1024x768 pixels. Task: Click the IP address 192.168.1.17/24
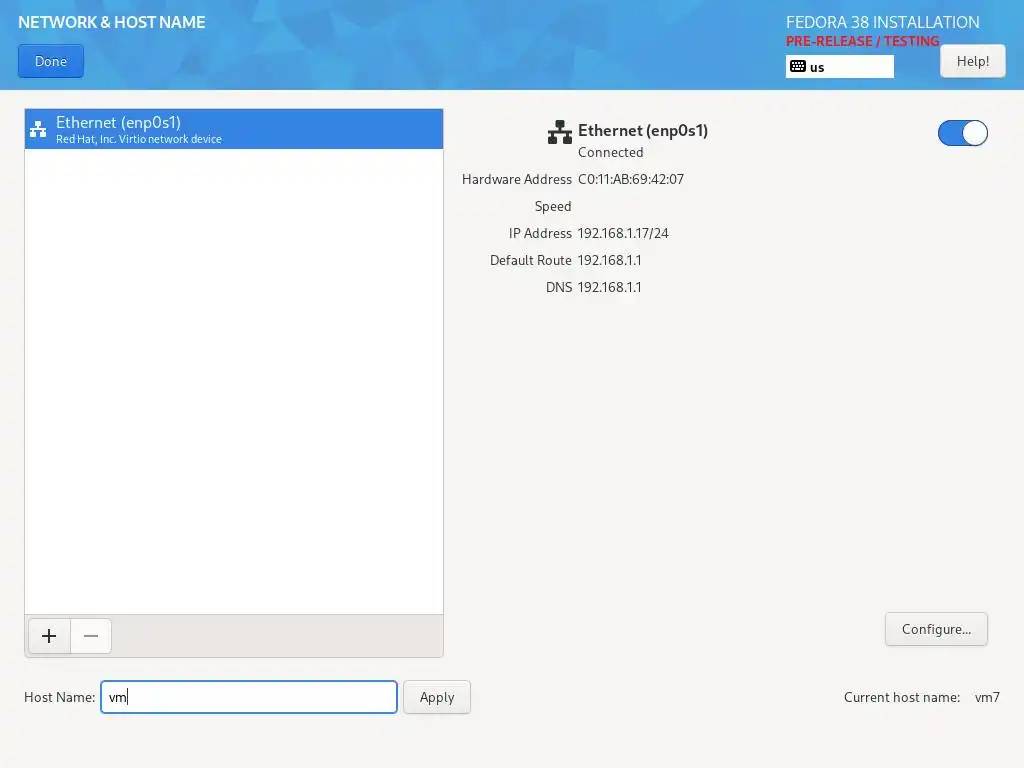pyautogui.click(x=623, y=233)
